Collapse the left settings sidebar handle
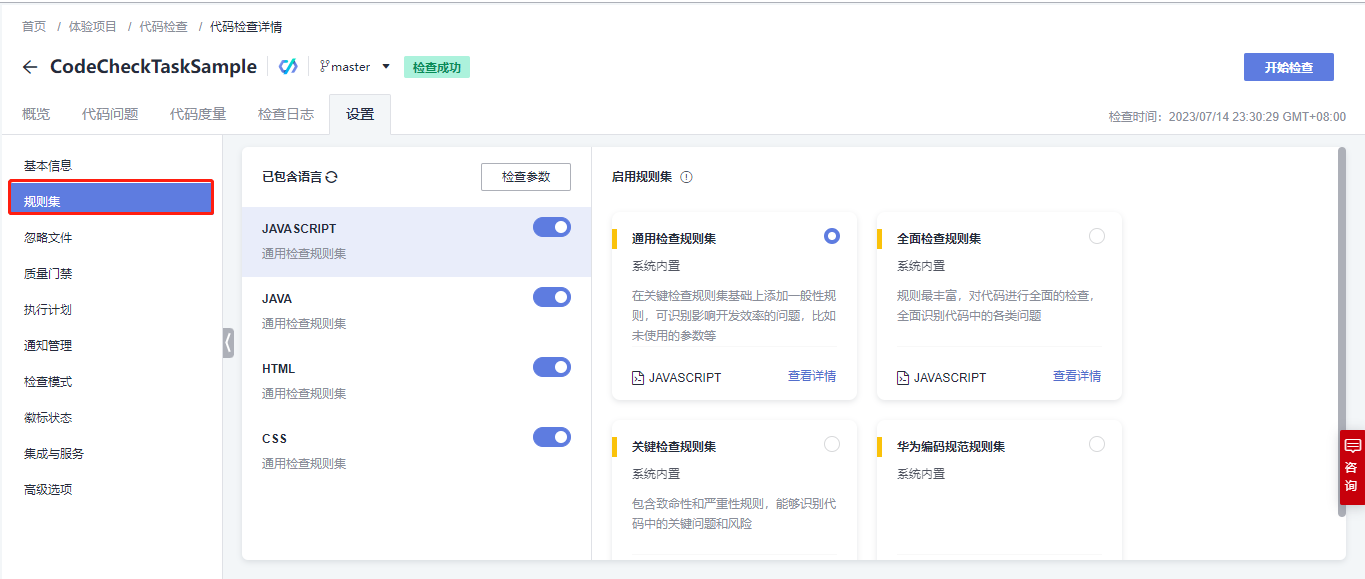The width and height of the screenshot is (1365, 579). [228, 343]
